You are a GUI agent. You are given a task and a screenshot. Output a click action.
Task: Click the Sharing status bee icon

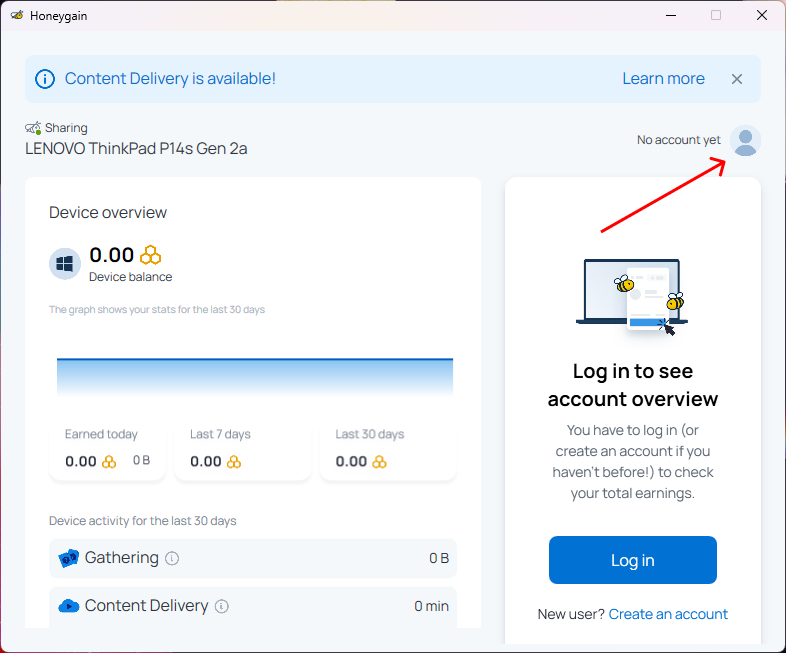(33, 128)
